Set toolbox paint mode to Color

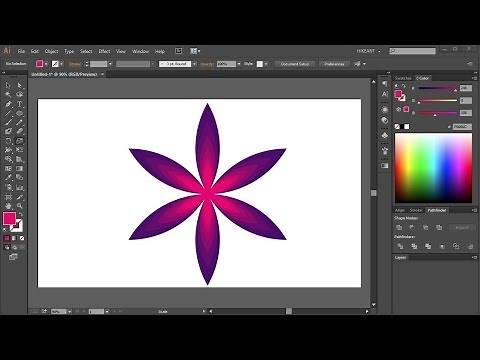click(x=7, y=238)
